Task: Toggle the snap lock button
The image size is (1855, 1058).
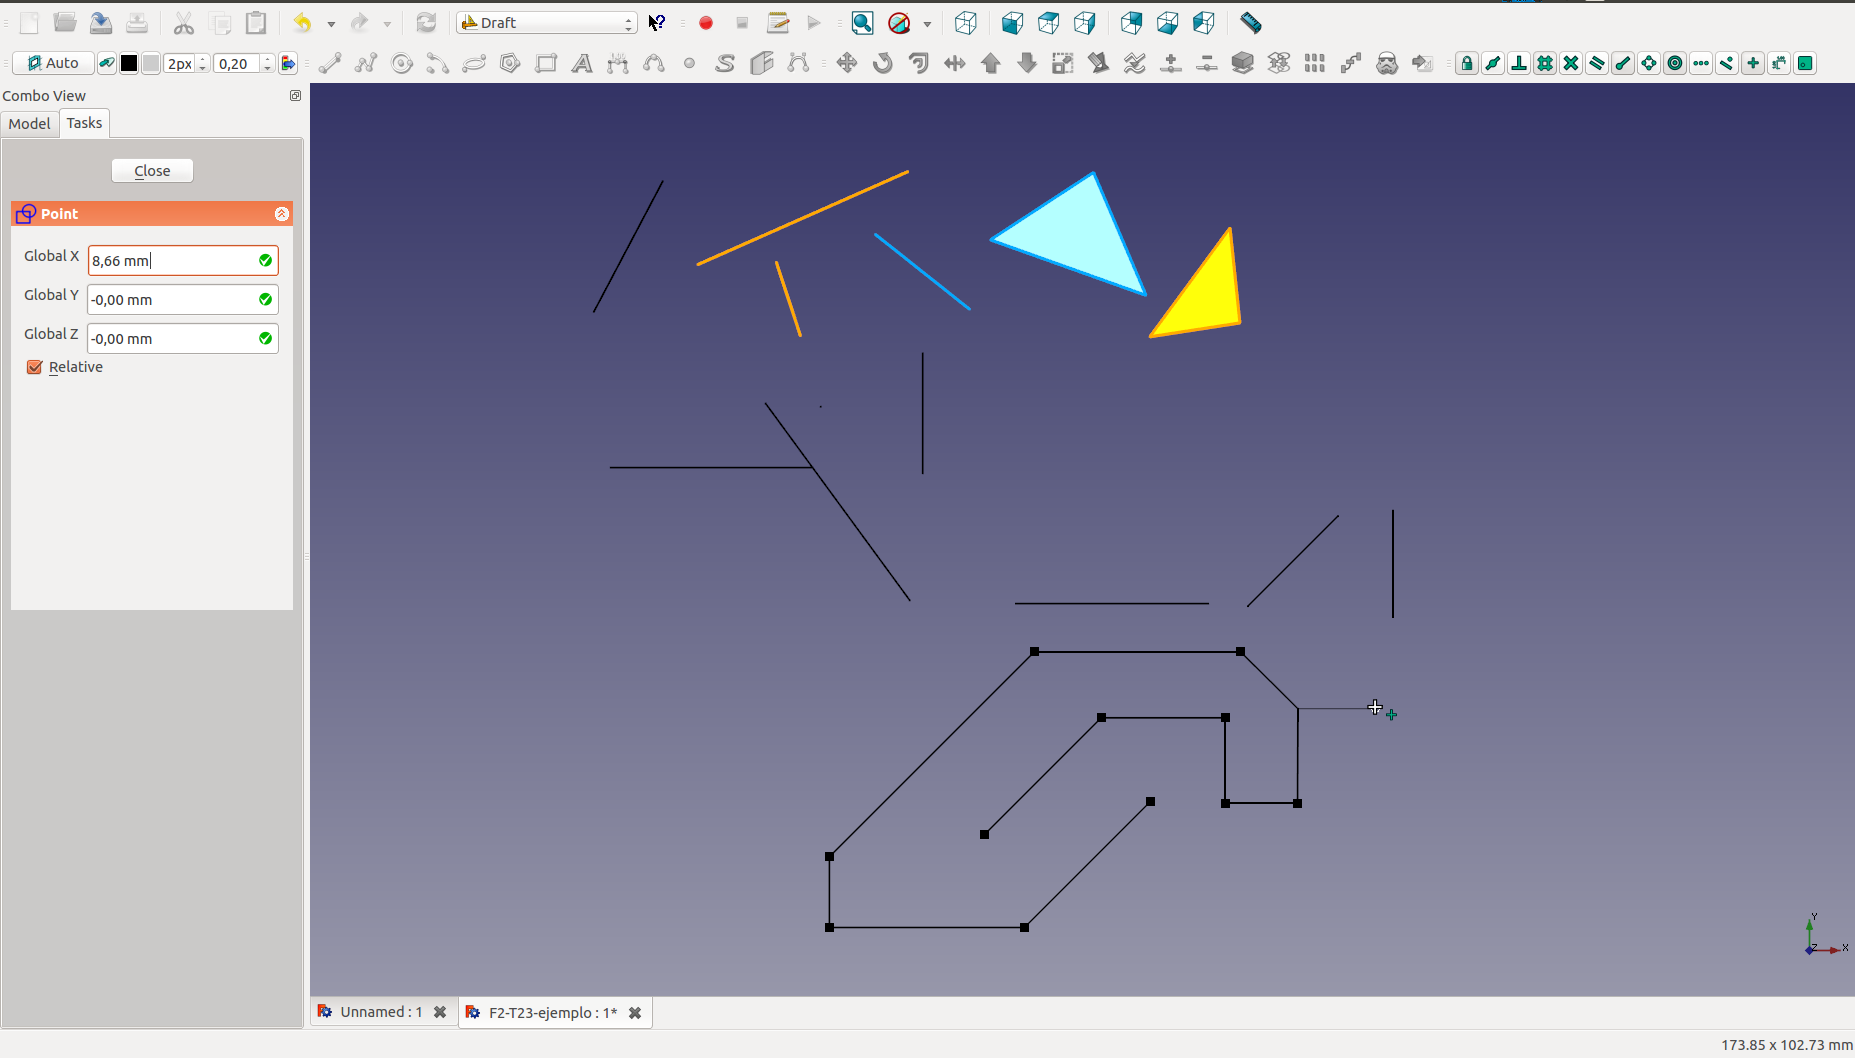Action: [1466, 64]
